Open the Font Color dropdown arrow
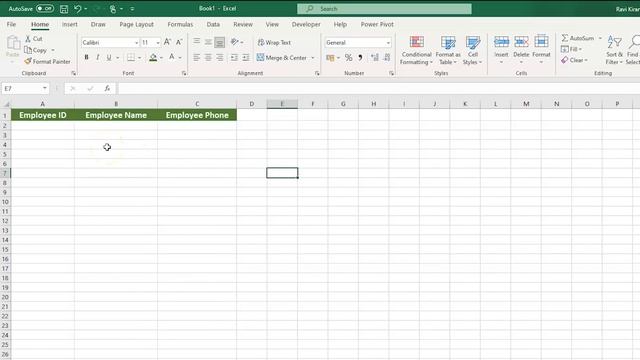Image resolution: width=640 pixels, height=360 pixels. pyautogui.click(x=180, y=58)
